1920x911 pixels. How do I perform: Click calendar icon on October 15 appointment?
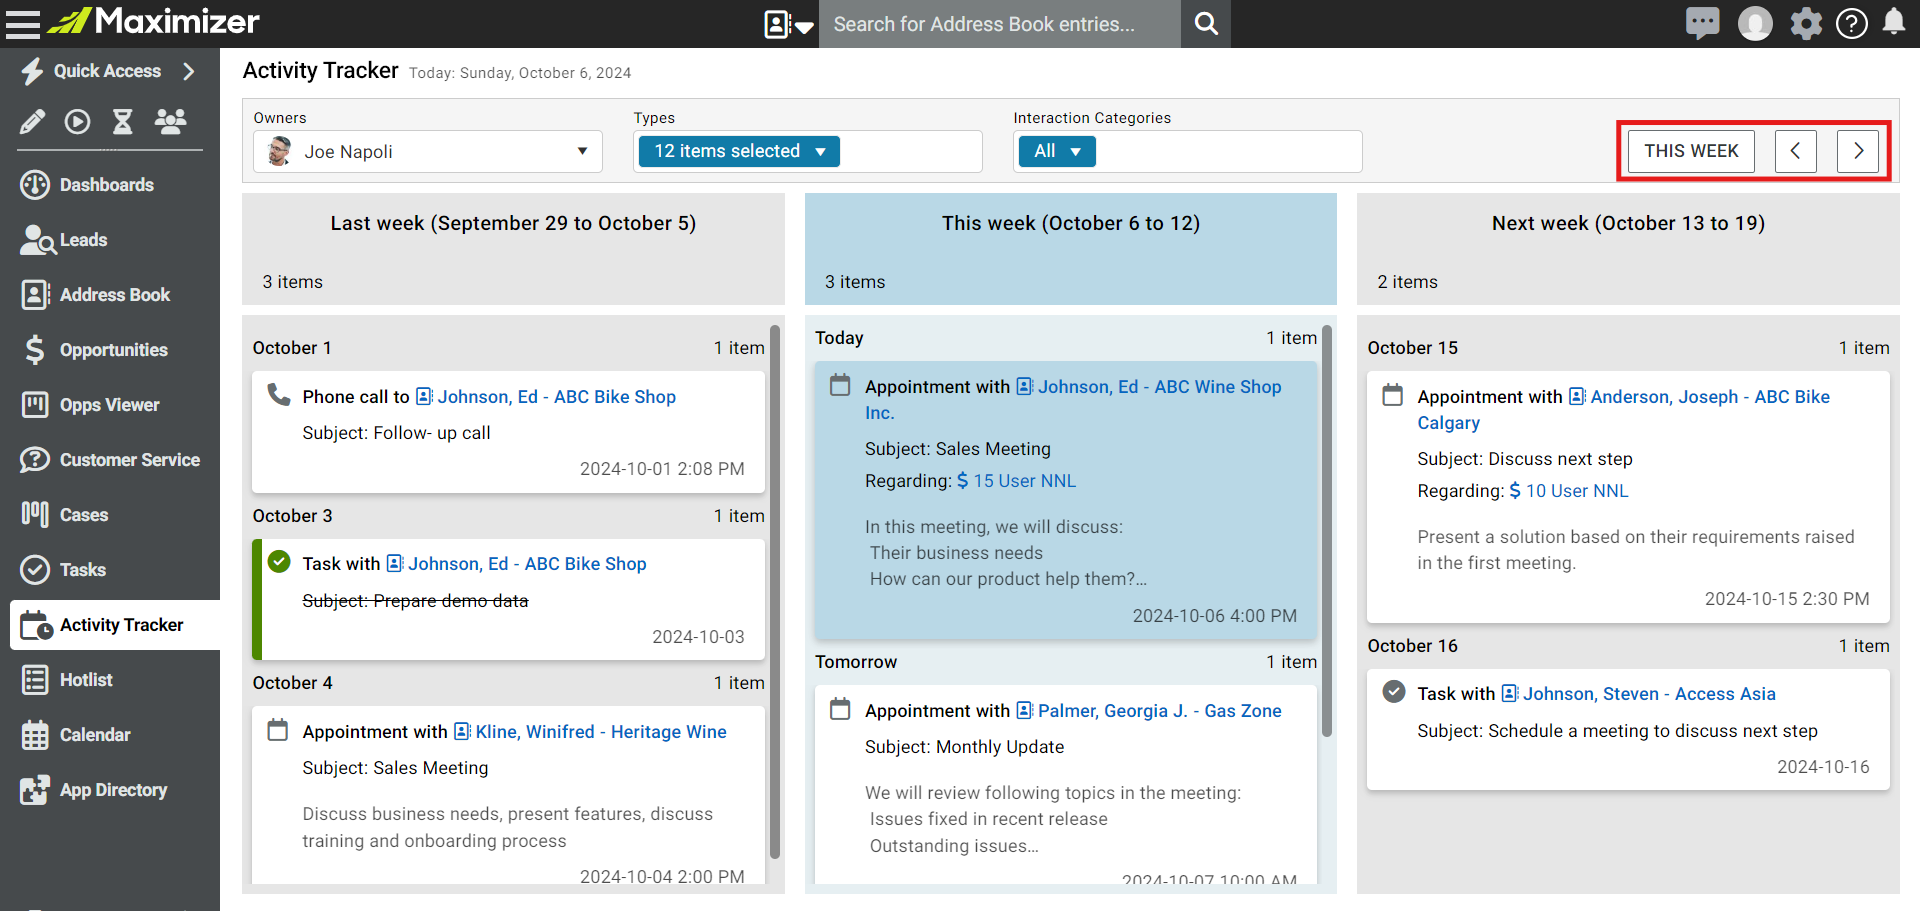click(1393, 395)
